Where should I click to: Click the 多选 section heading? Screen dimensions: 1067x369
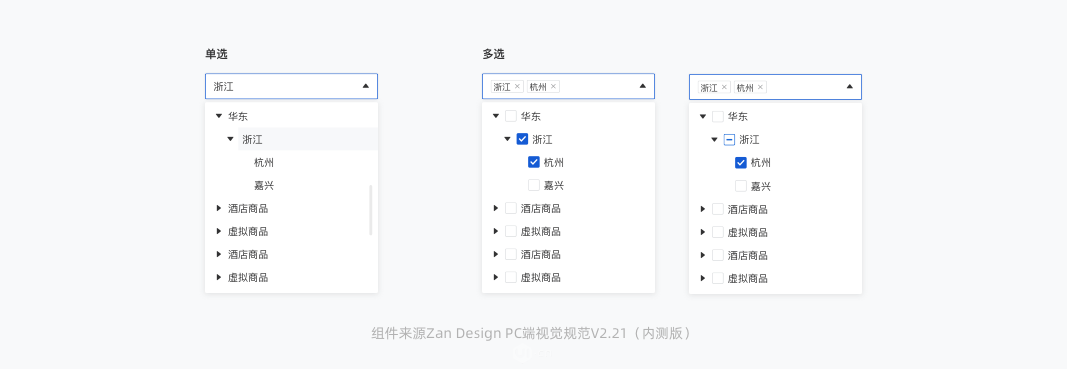click(x=493, y=54)
